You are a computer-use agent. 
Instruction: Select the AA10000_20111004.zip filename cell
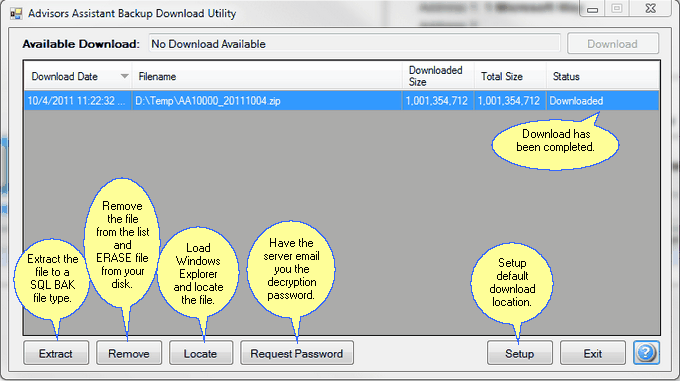click(x=267, y=101)
